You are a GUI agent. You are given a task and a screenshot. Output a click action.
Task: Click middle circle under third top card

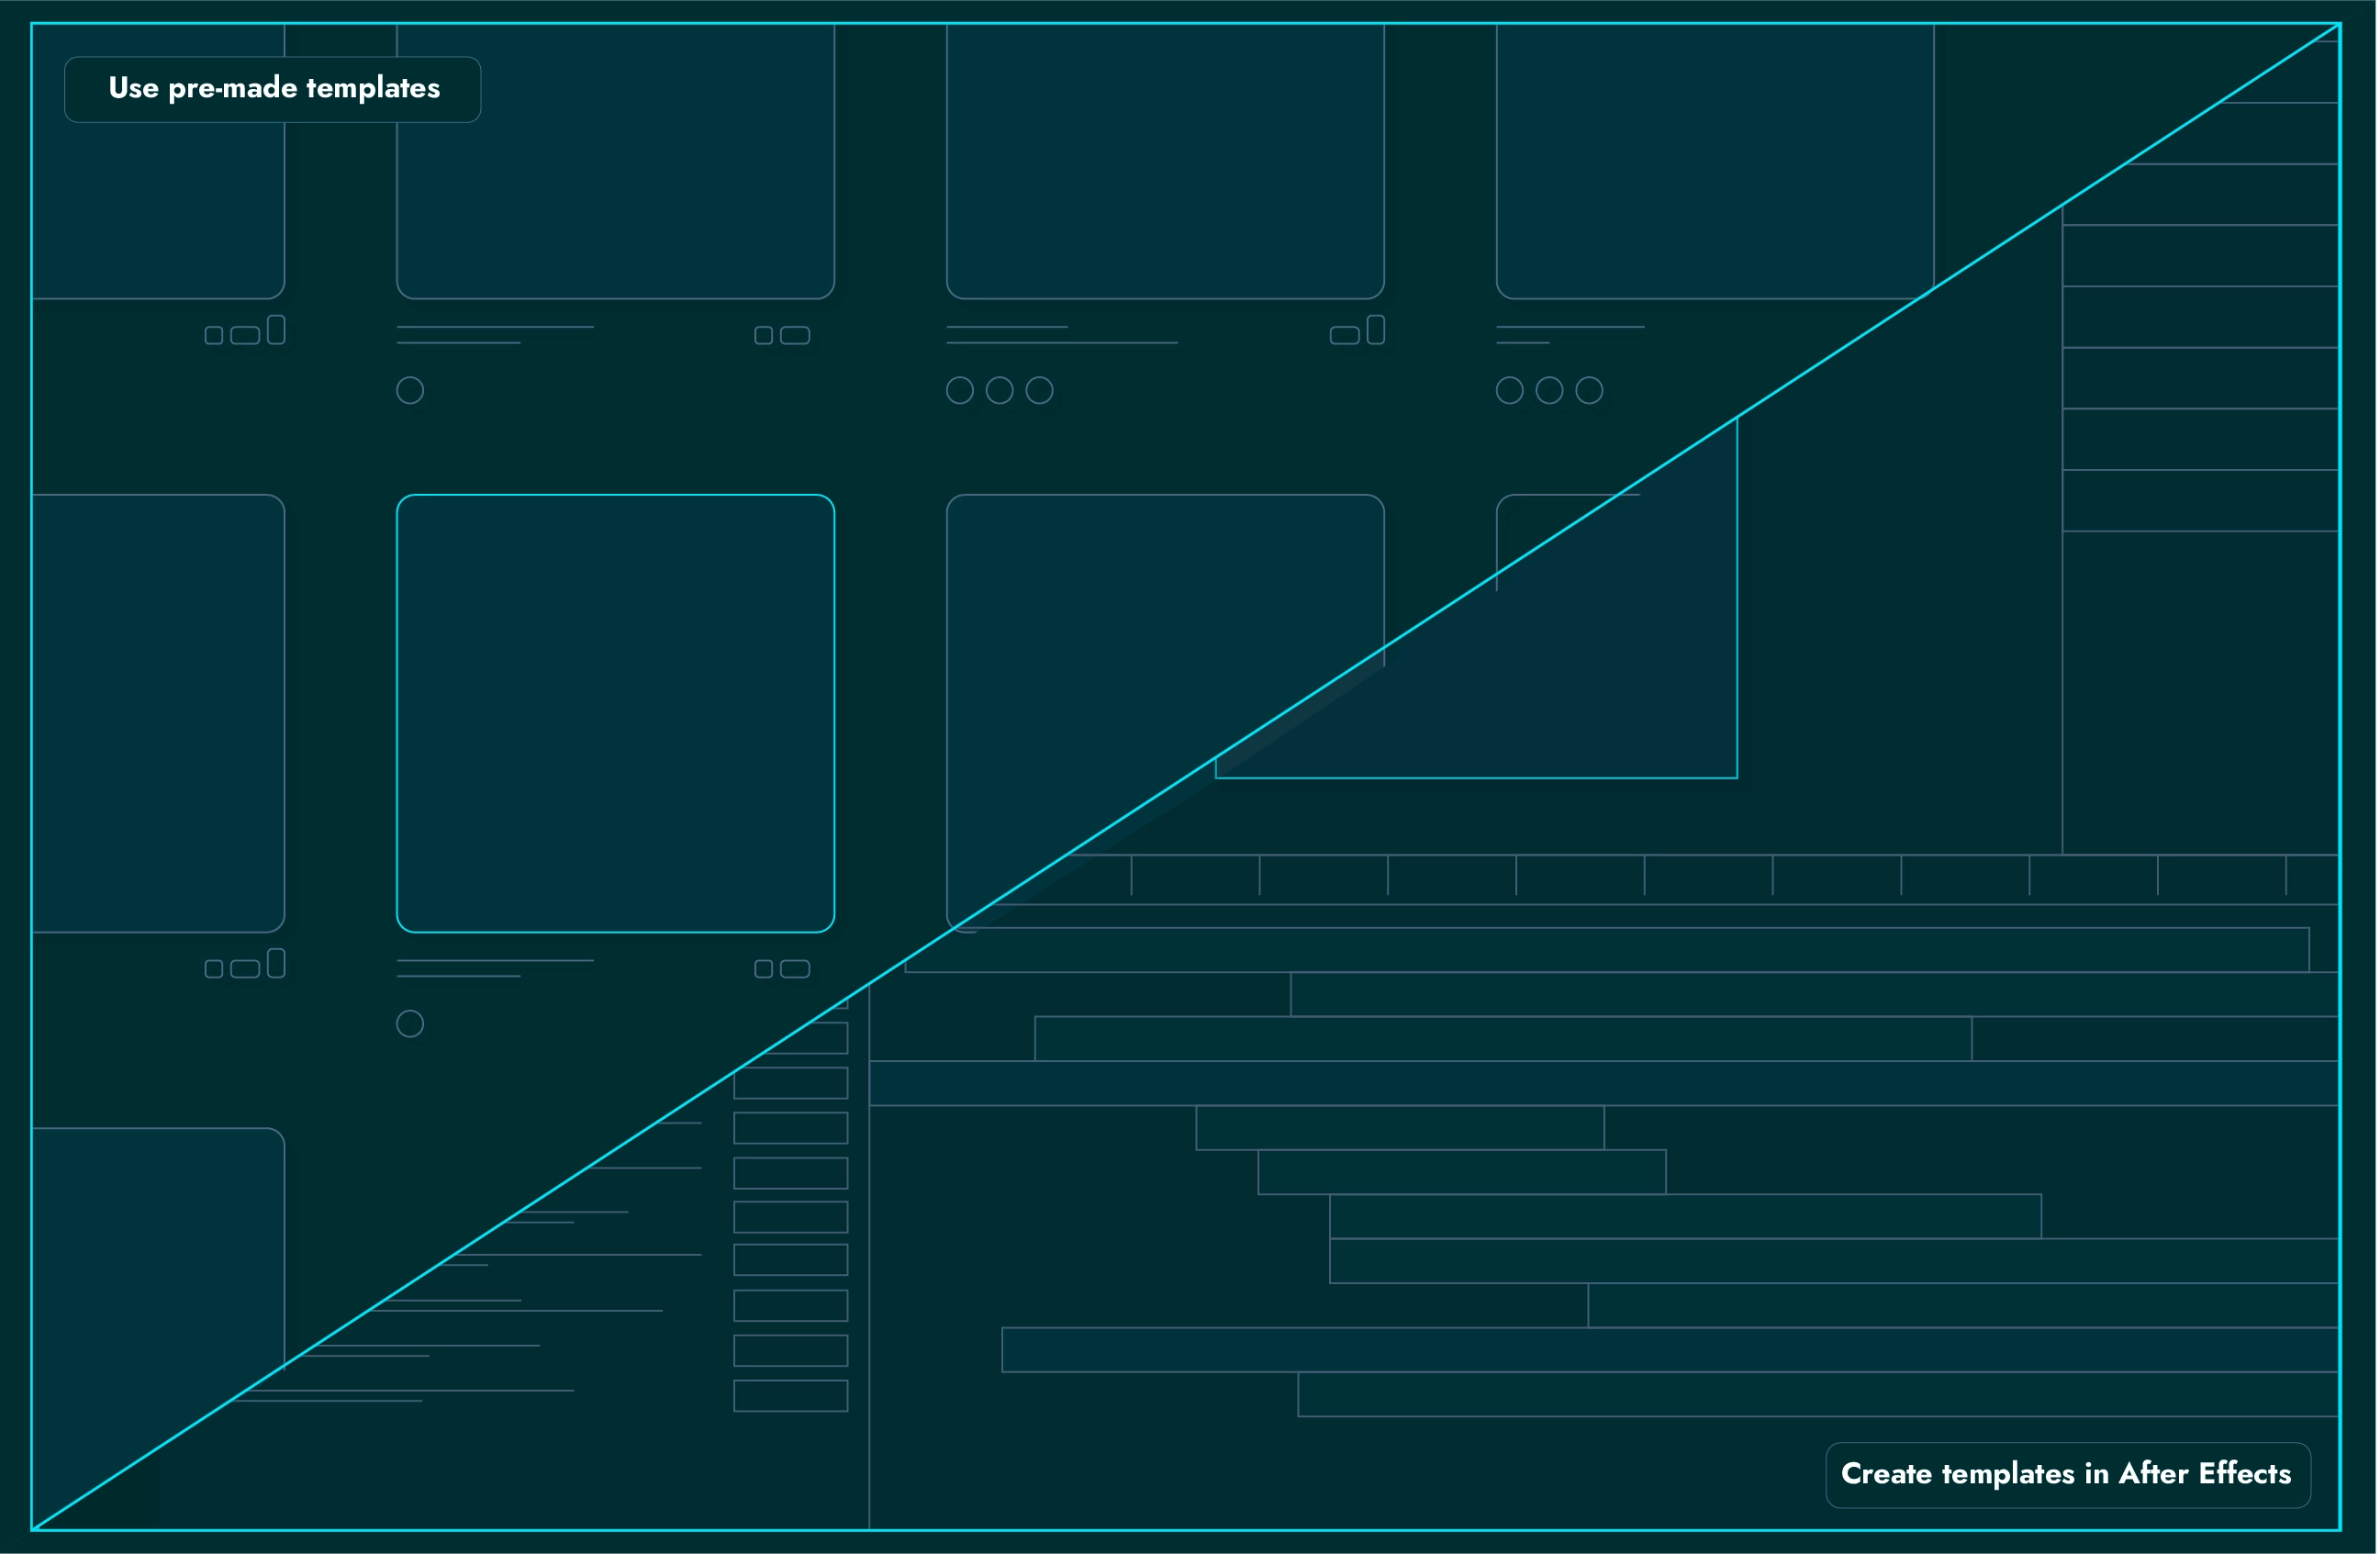coord(1000,390)
